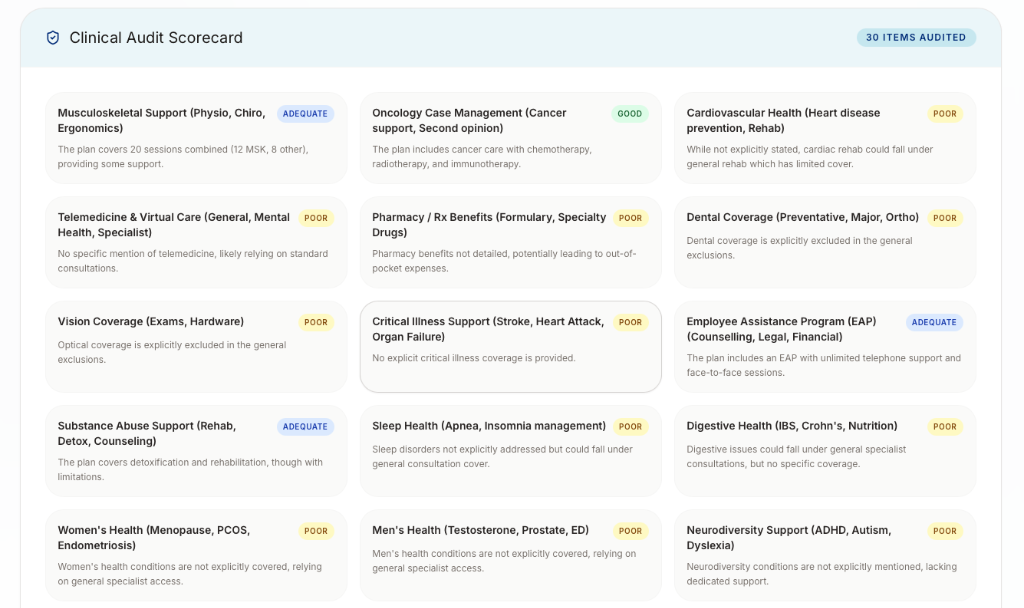Select the Men's Health card
The width and height of the screenshot is (1024, 608).
(510, 555)
